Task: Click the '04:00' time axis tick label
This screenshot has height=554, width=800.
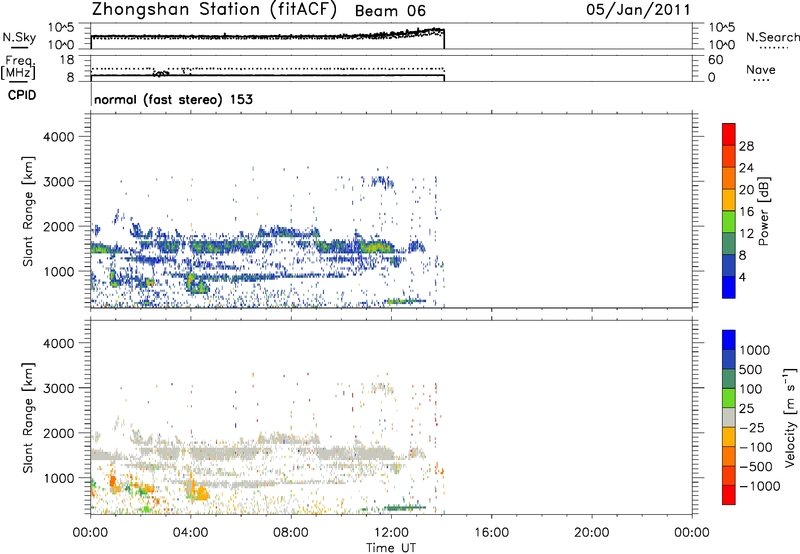Action: tap(191, 533)
